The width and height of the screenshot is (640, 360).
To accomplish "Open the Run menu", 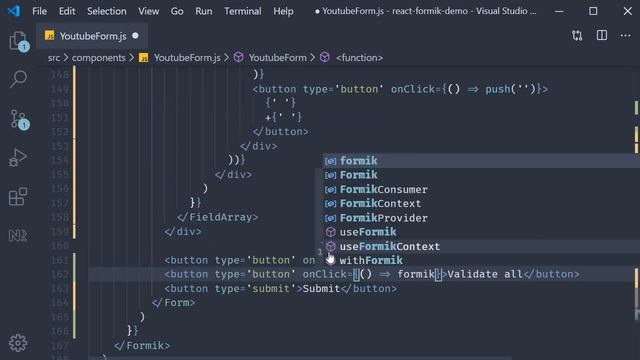I will coord(204,11).
